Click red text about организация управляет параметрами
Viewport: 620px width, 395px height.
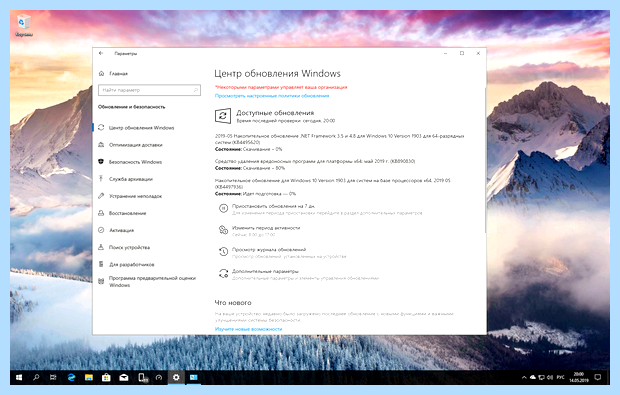[281, 87]
